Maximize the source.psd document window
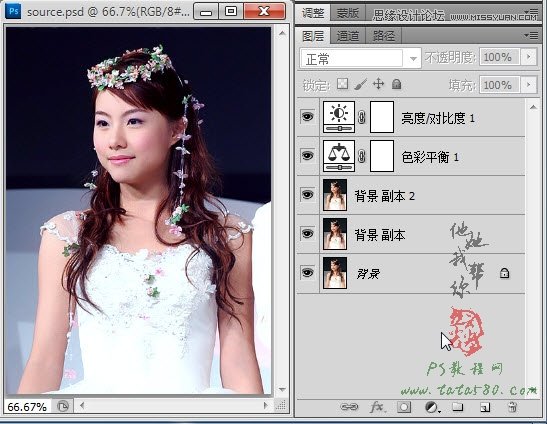The width and height of the screenshot is (547, 424). 231,12
